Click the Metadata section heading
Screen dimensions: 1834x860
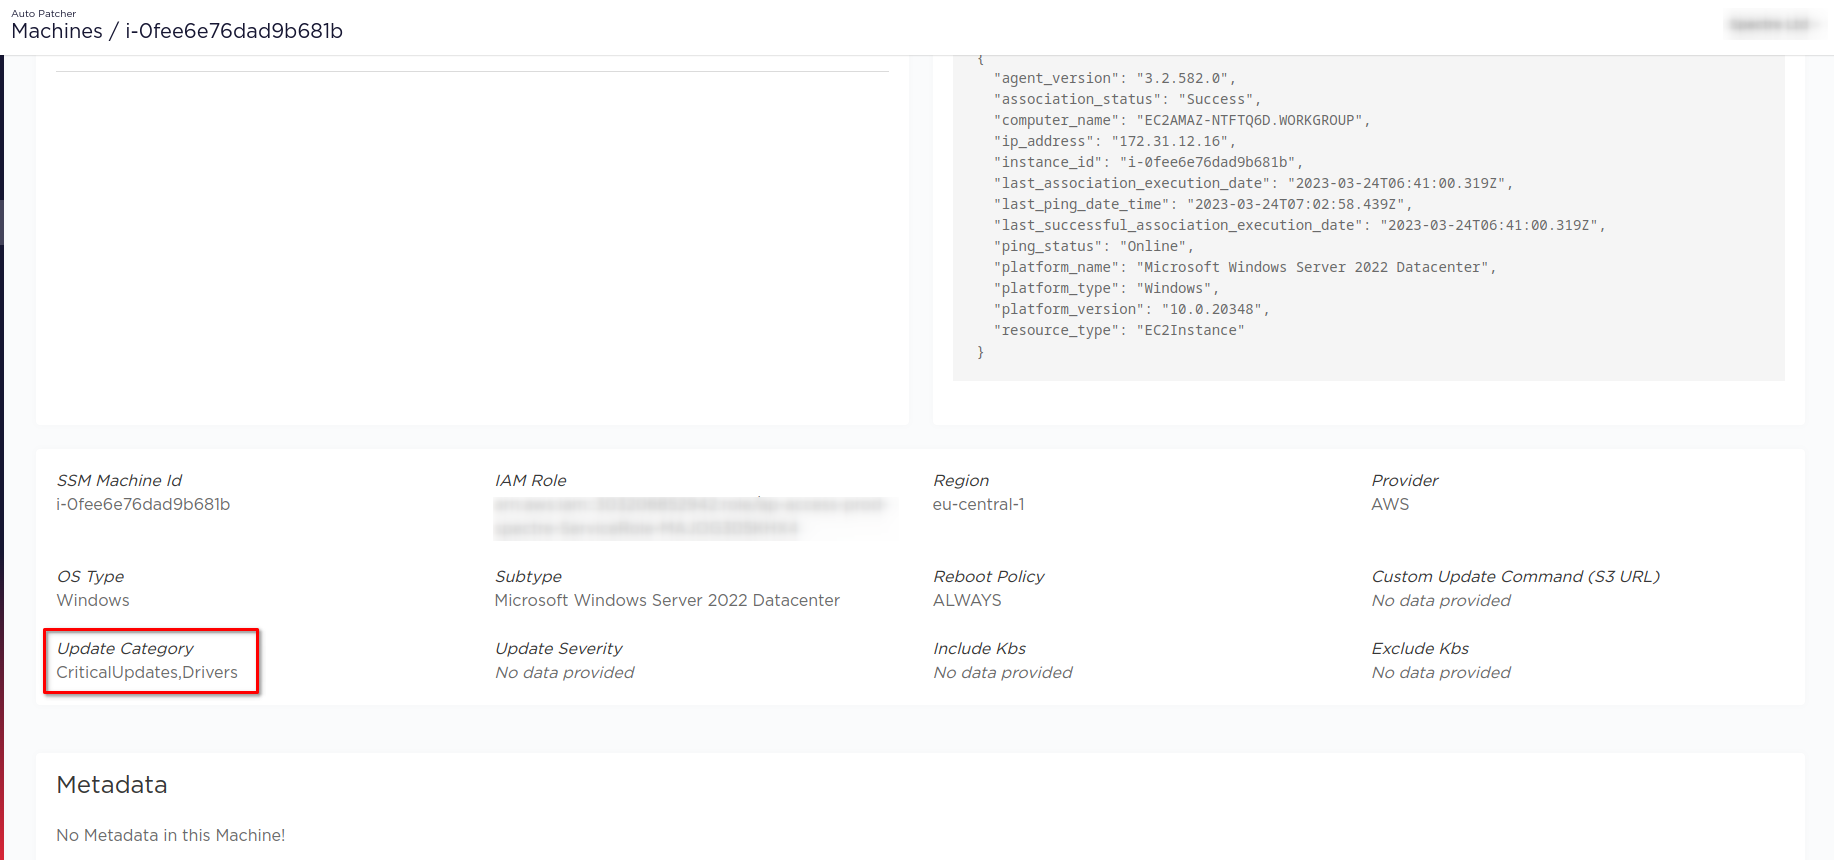112,785
